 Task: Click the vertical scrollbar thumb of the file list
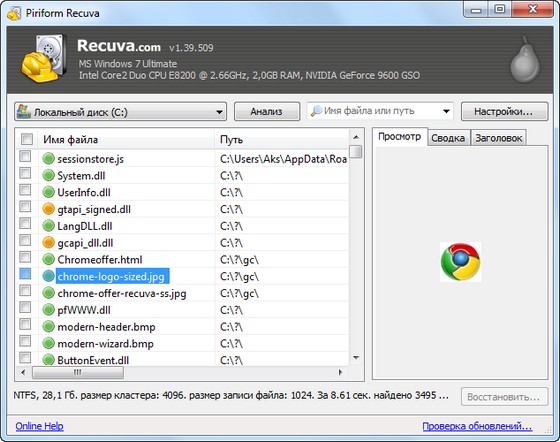356,151
